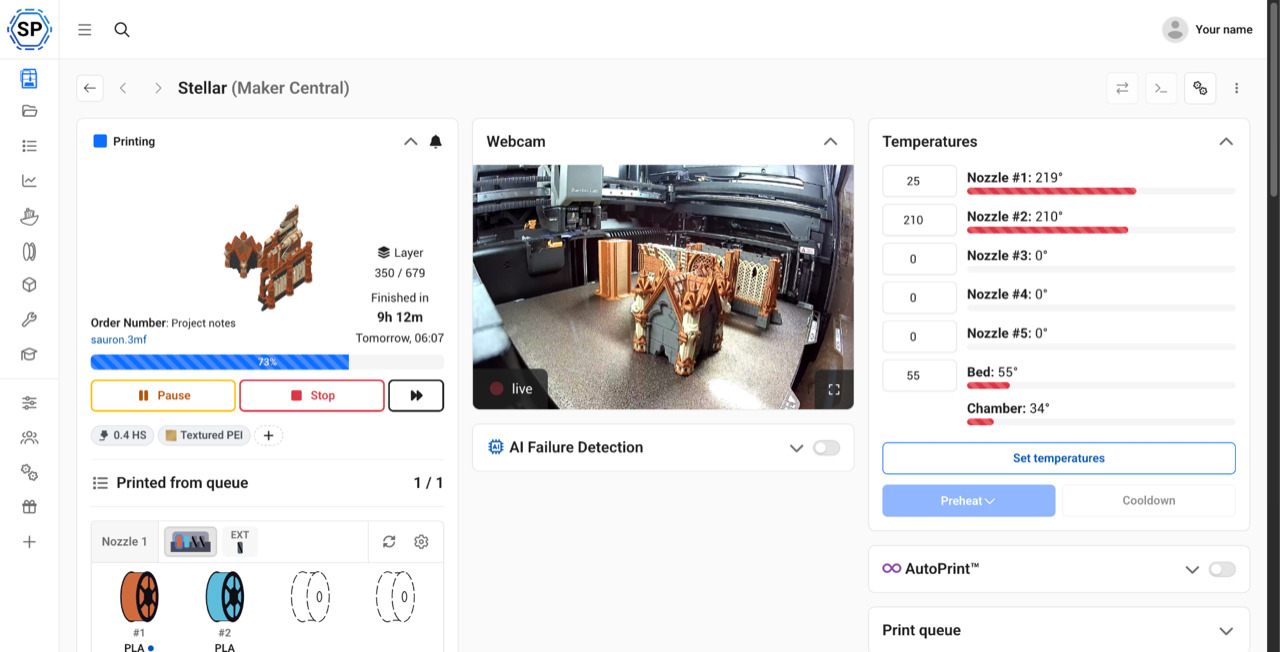
Task: Open the user account menu Your name
Action: coord(1208,30)
